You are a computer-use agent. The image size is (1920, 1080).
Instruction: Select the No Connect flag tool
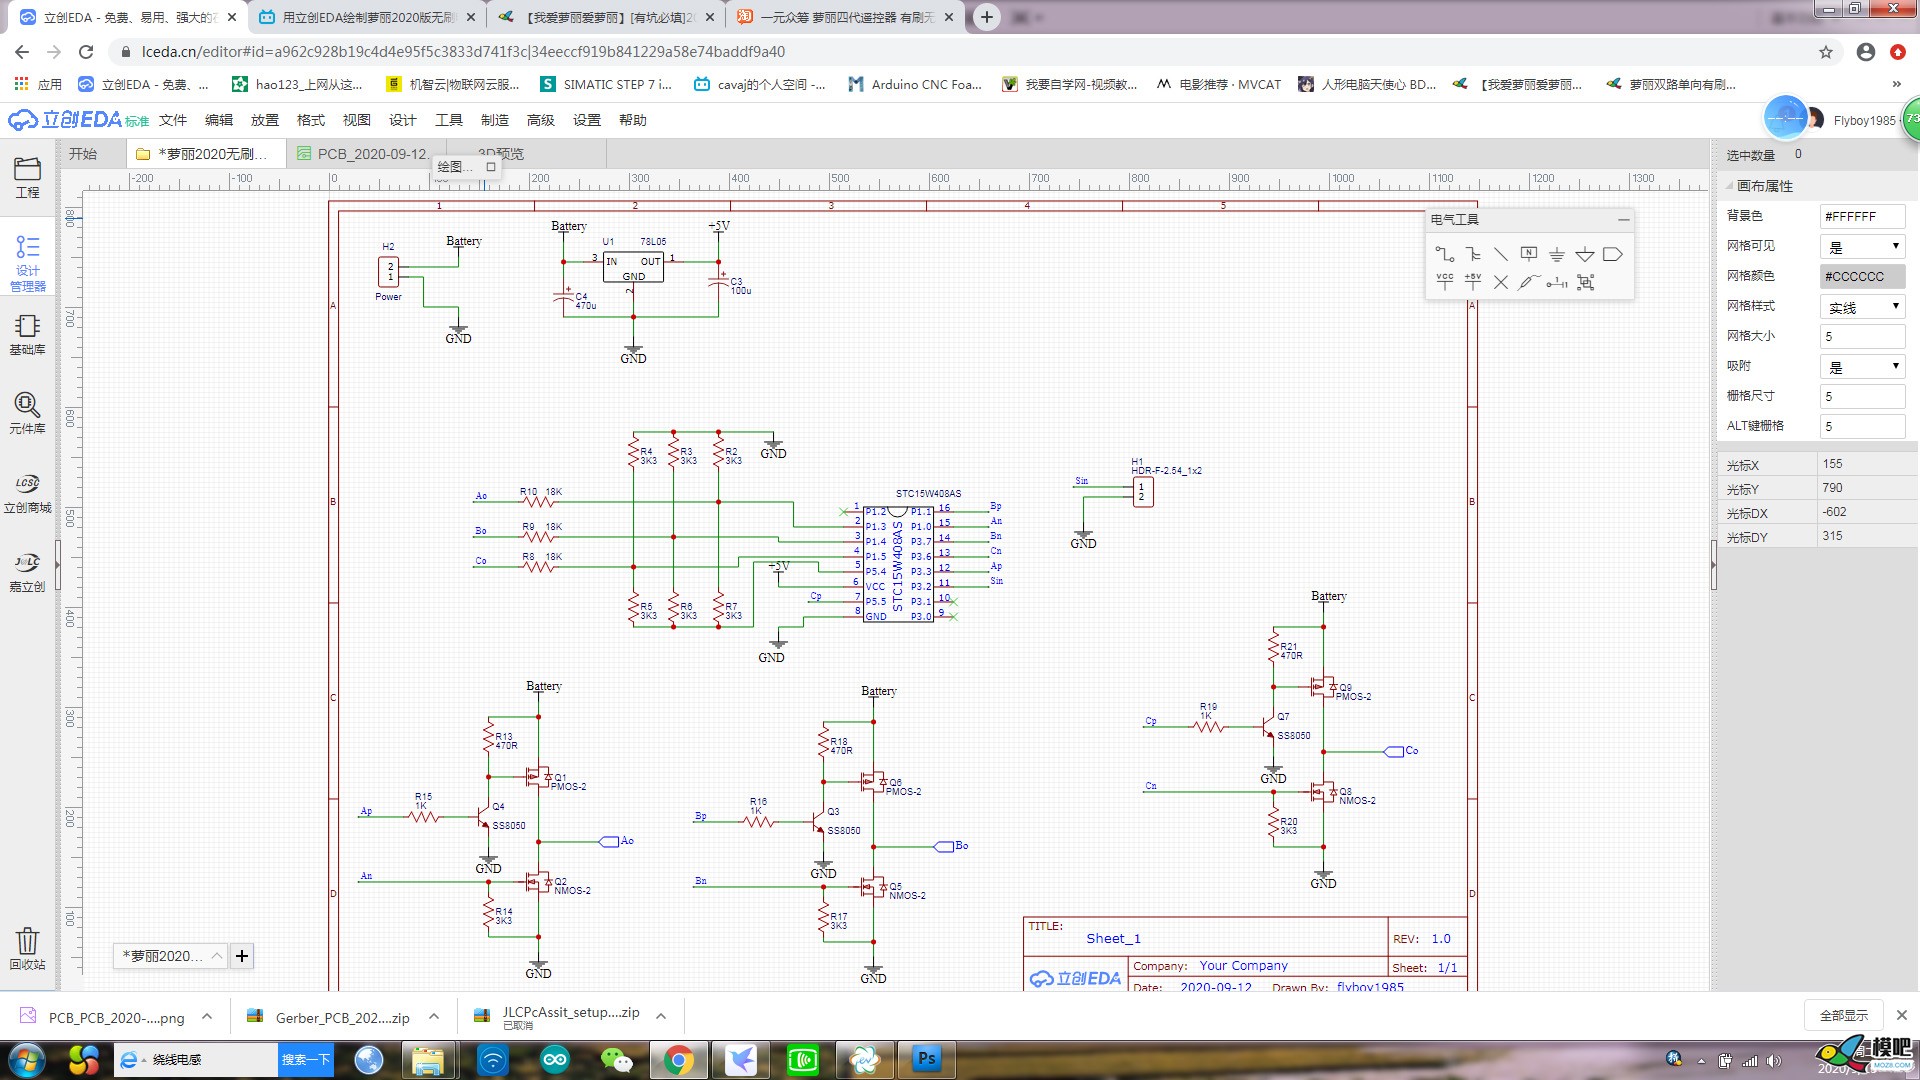click(1501, 282)
